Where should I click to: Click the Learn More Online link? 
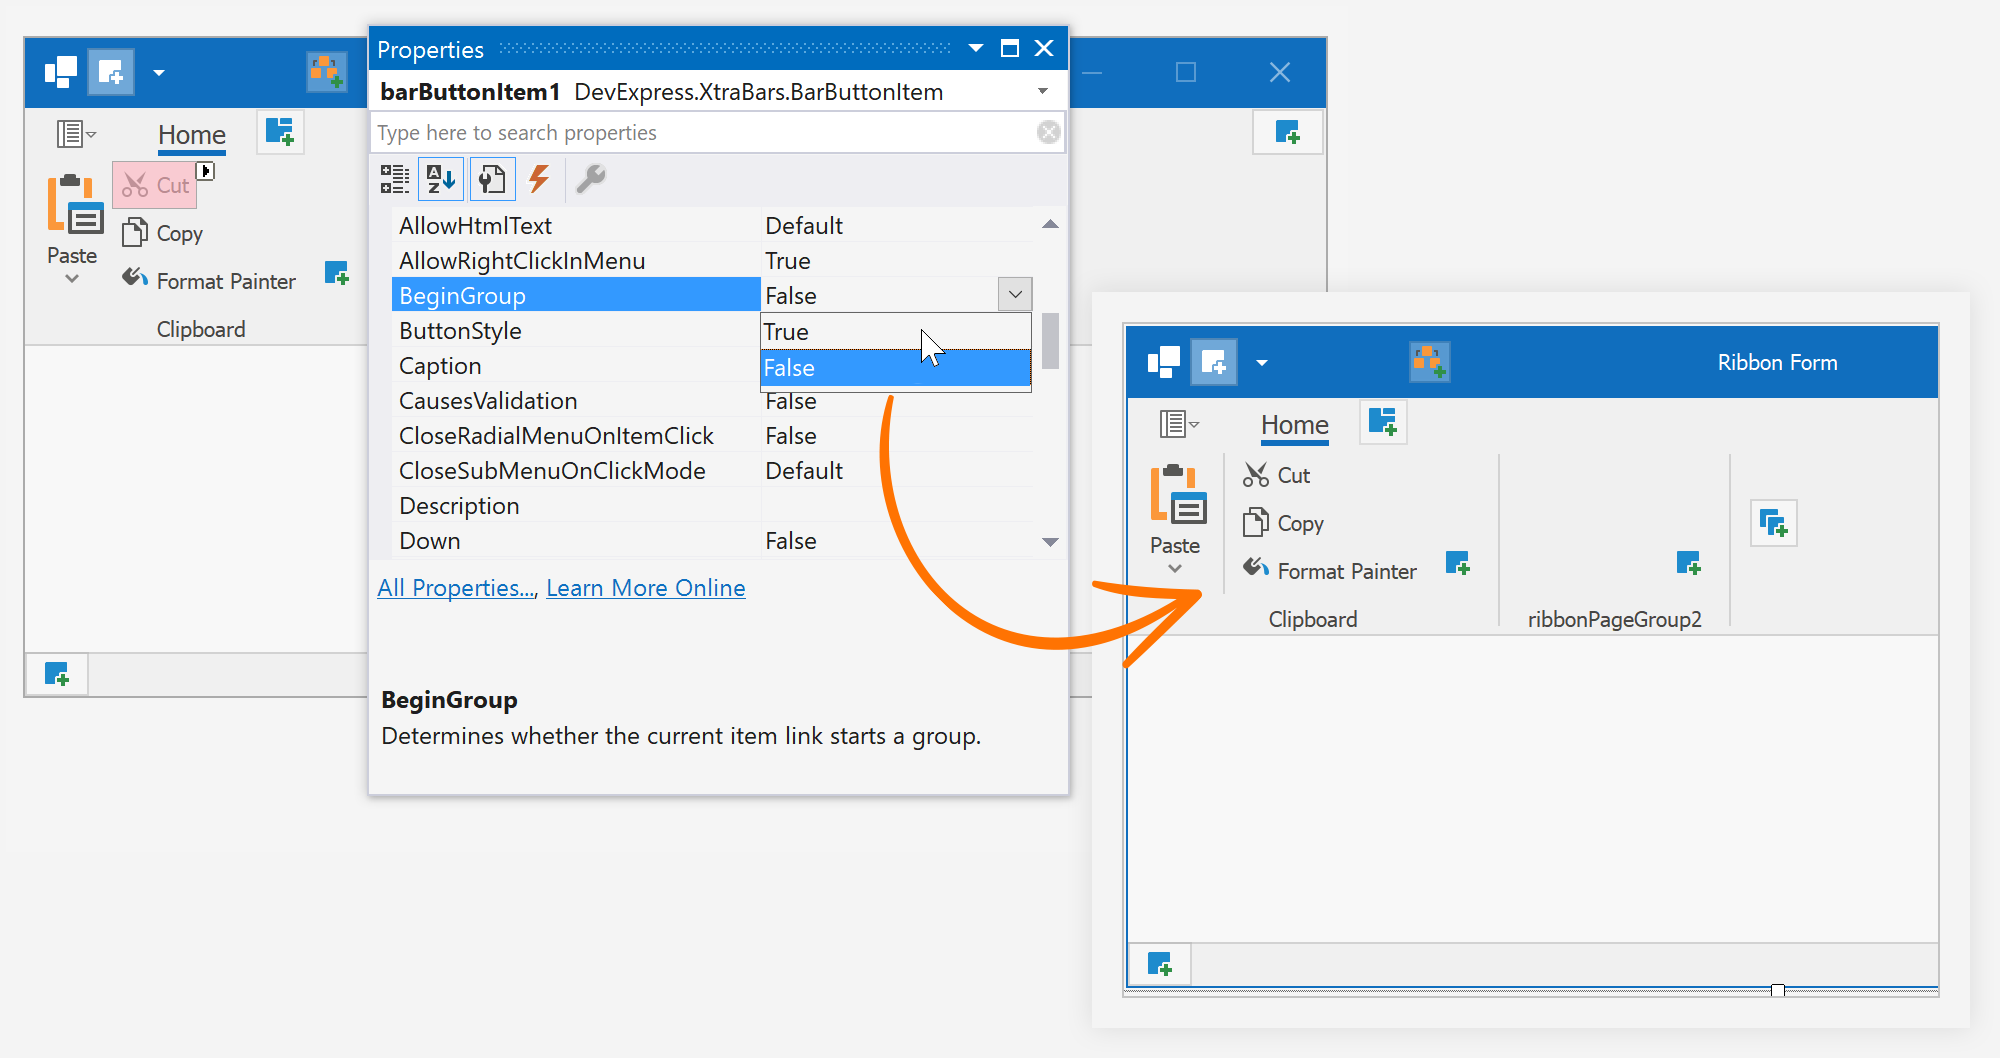[645, 588]
